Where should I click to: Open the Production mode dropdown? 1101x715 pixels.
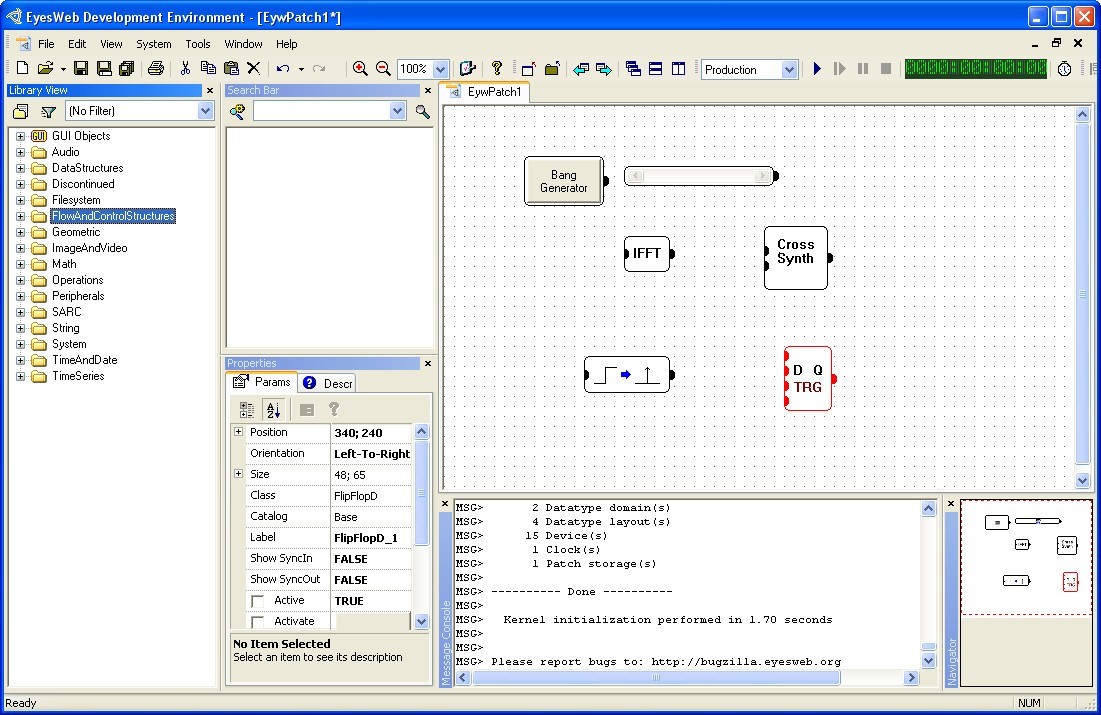click(789, 69)
